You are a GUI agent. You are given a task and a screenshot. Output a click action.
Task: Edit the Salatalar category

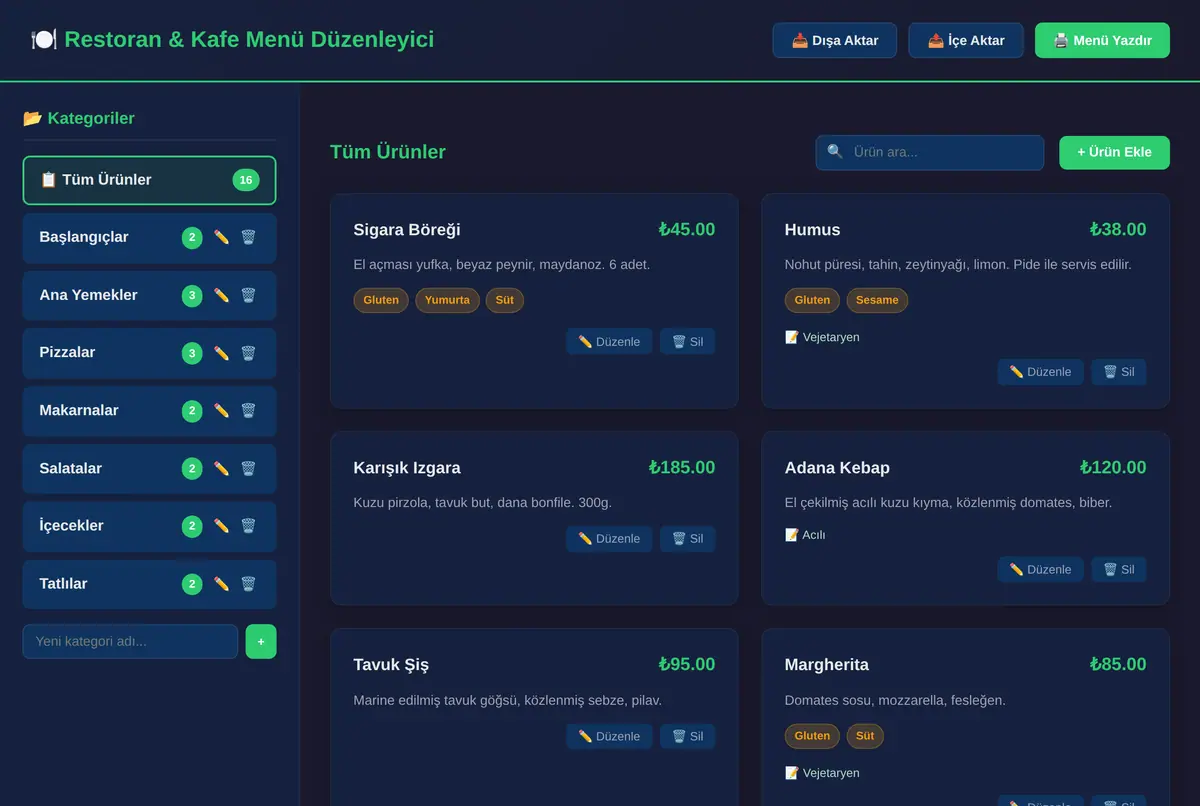[x=221, y=469]
